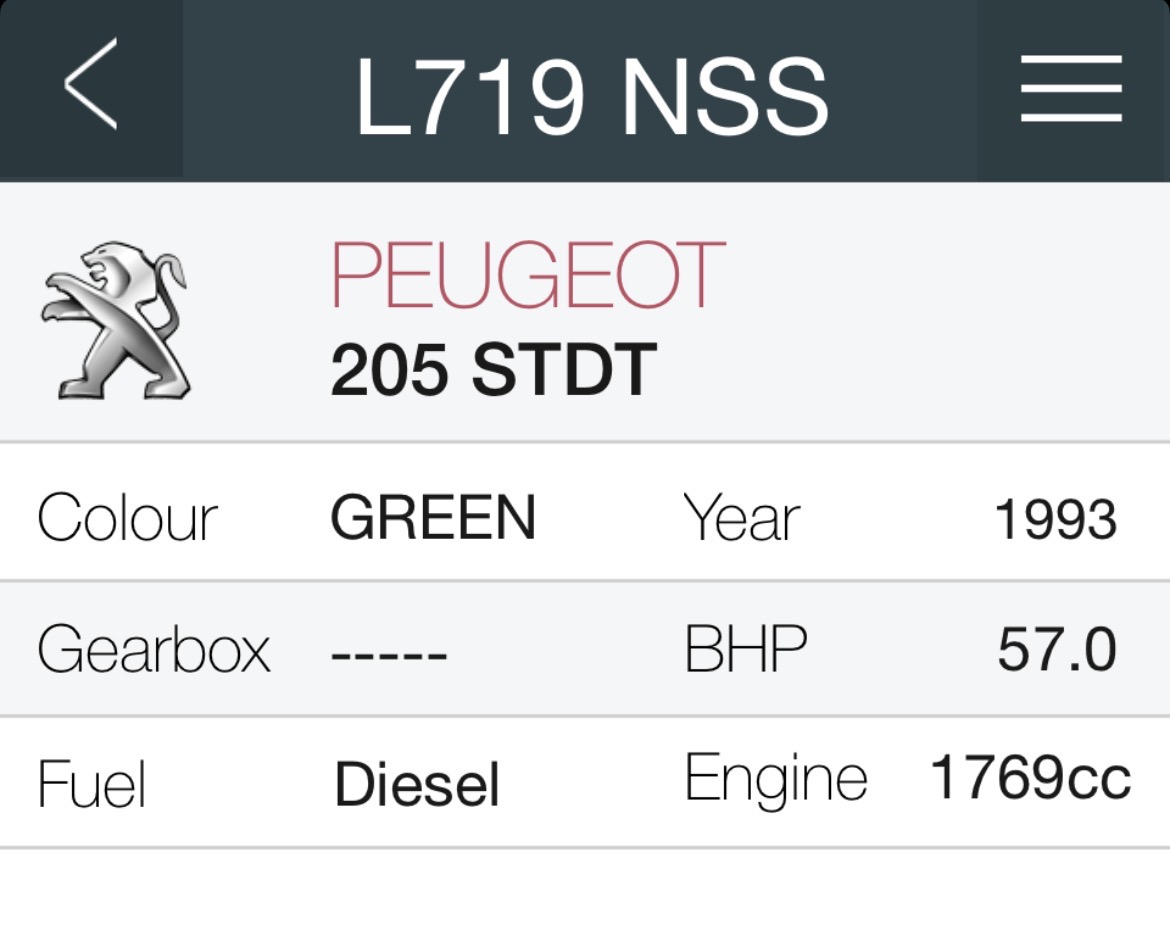Select the Fuel label
The height and width of the screenshot is (947, 1170).
(x=91, y=784)
